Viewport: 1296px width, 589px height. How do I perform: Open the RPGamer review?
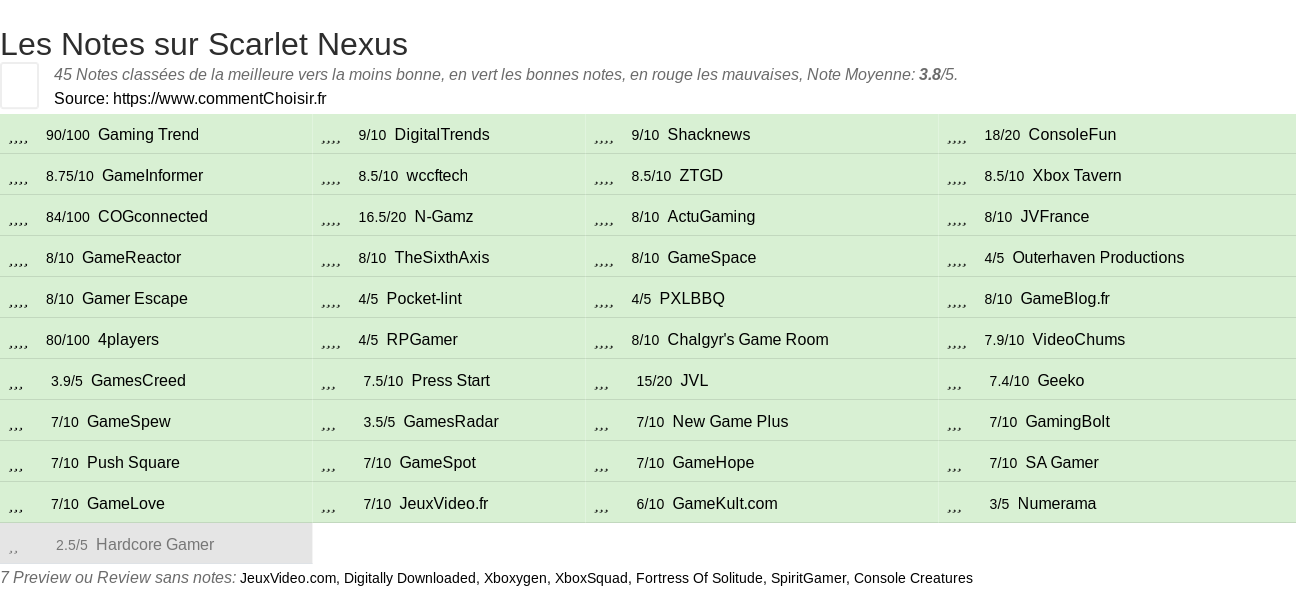422,340
